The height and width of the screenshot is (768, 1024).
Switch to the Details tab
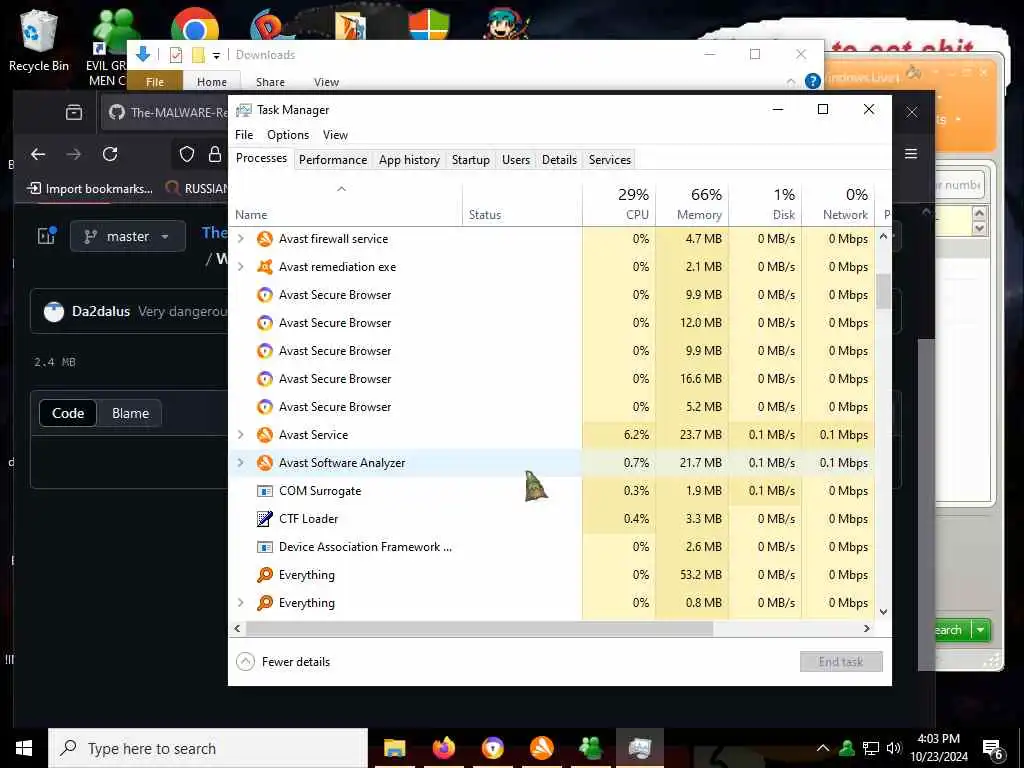560,160
